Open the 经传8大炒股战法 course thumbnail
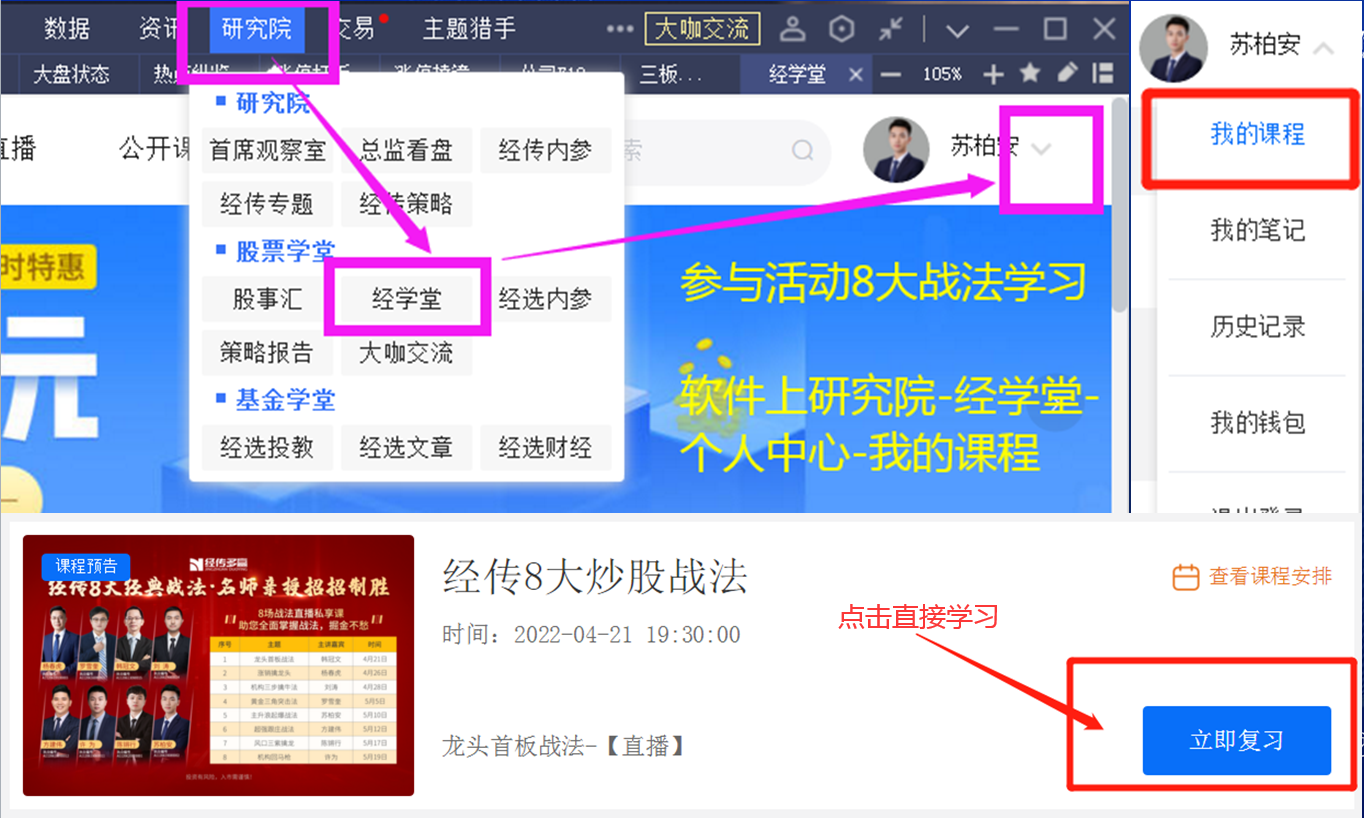The width and height of the screenshot is (1364, 818). coord(218,665)
